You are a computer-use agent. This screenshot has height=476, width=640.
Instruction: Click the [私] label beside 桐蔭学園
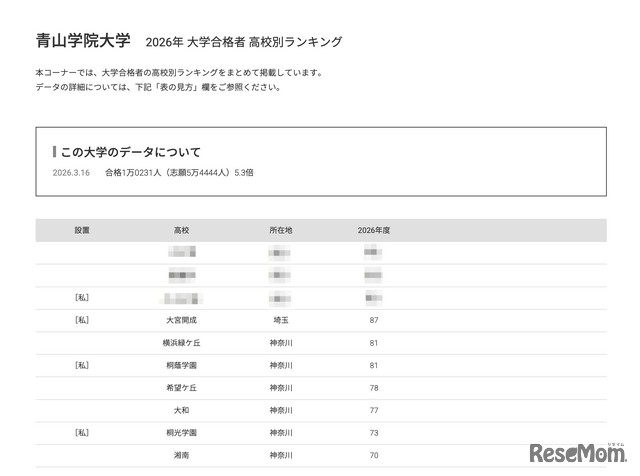tap(82, 365)
